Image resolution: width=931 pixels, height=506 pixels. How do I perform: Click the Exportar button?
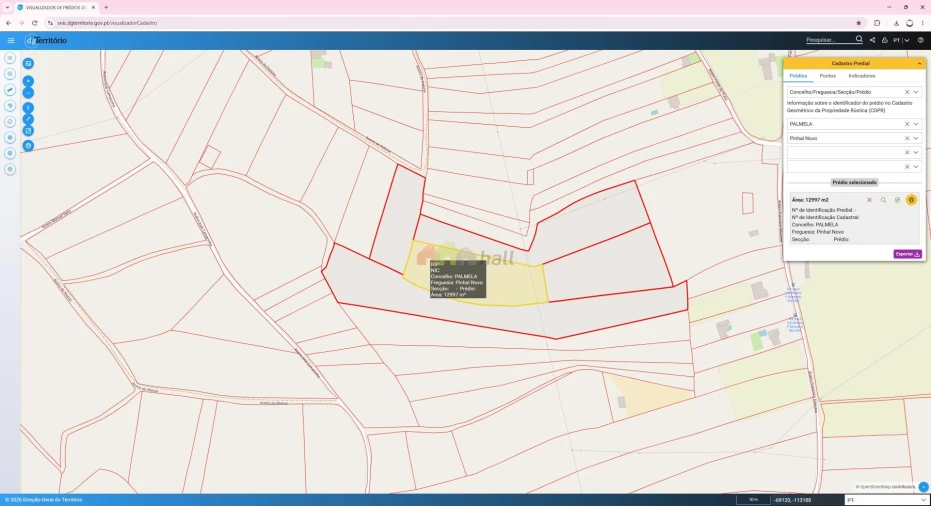point(907,254)
